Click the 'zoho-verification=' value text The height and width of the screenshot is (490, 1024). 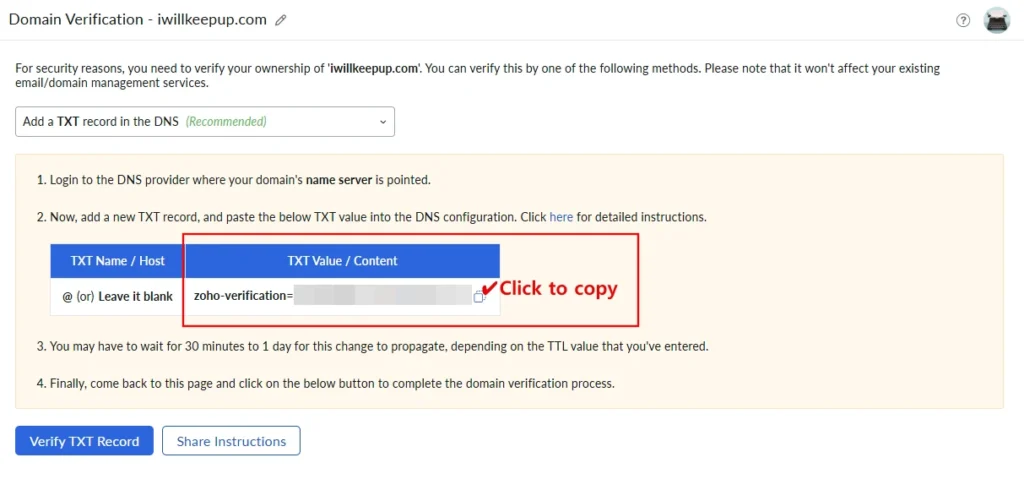pyautogui.click(x=243, y=296)
